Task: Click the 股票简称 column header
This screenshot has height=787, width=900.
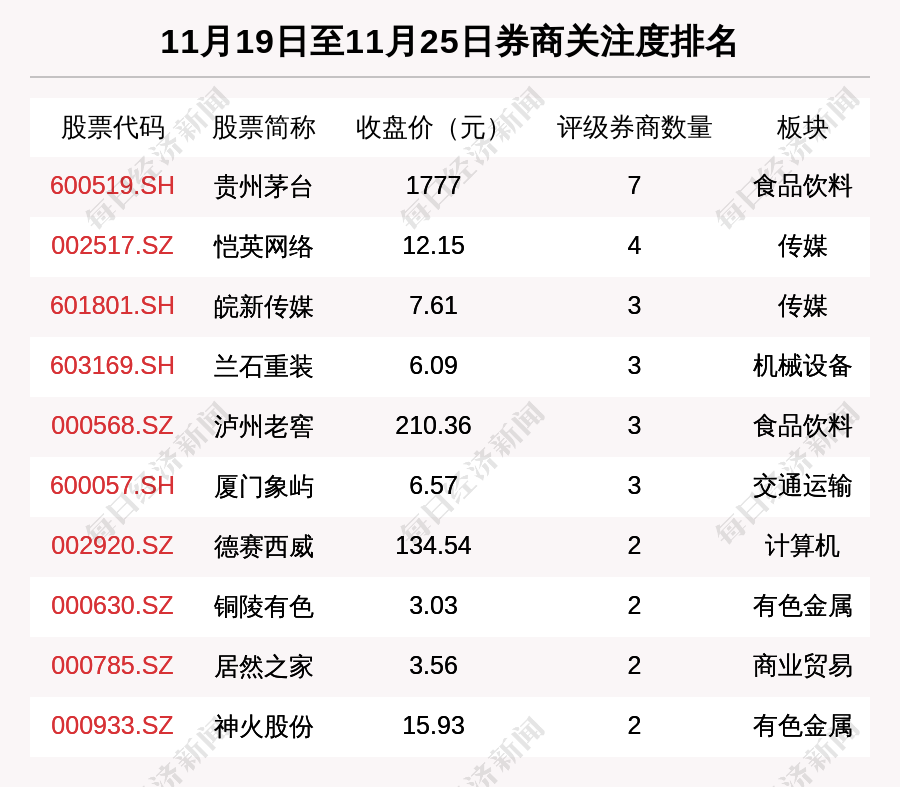Action: click(263, 127)
